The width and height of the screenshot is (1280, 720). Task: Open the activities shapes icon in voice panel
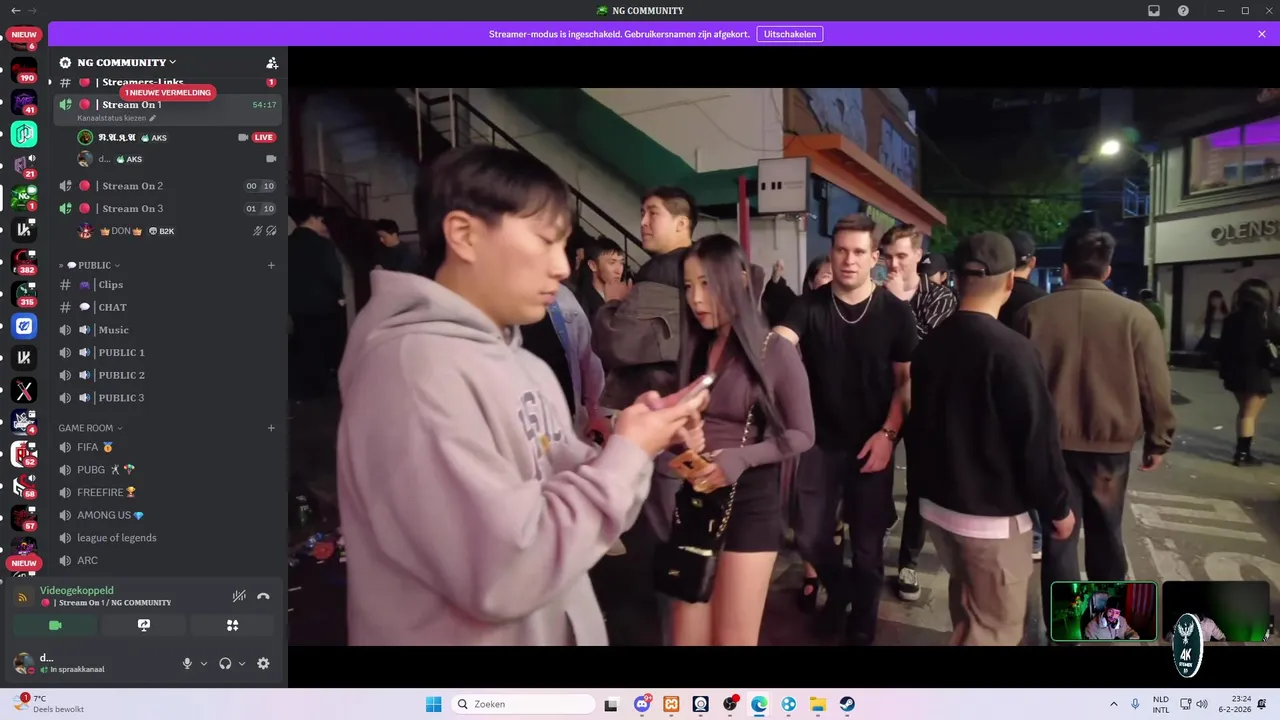[x=232, y=625]
